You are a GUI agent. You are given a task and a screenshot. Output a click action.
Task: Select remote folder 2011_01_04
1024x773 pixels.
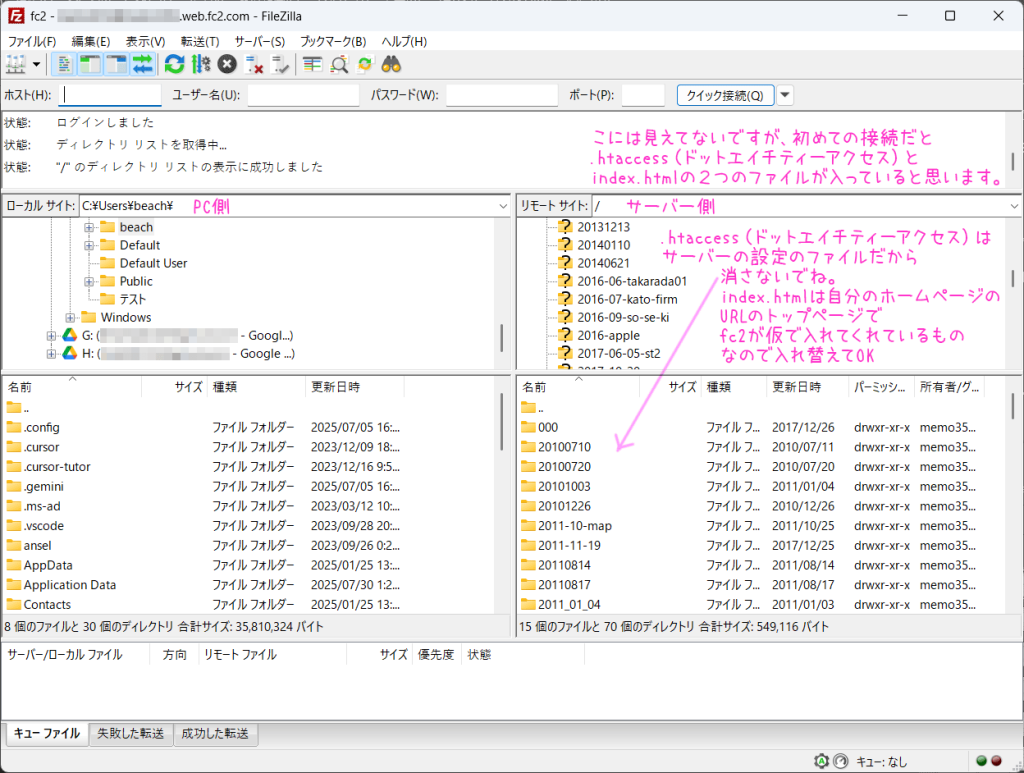click(x=569, y=605)
